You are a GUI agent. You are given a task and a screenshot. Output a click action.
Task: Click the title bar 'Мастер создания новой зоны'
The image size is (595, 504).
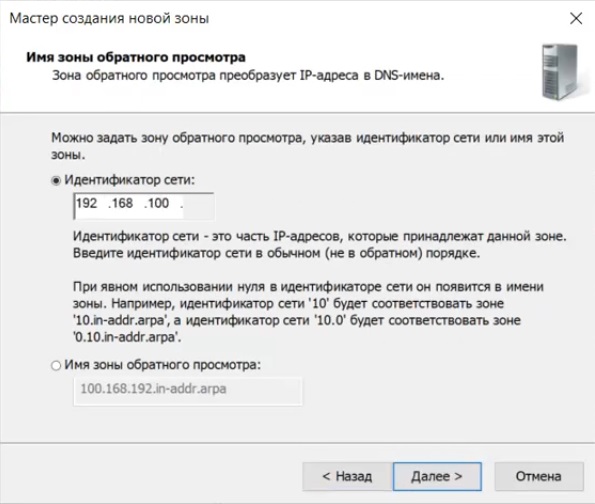[109, 18]
